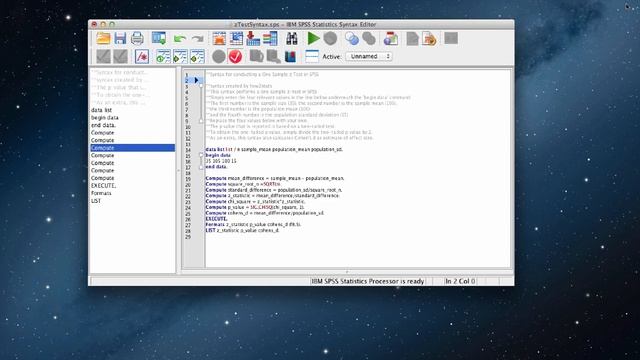Click the 'Compute z_statistic' line
The height and width of the screenshot is (360, 640).
point(272,196)
